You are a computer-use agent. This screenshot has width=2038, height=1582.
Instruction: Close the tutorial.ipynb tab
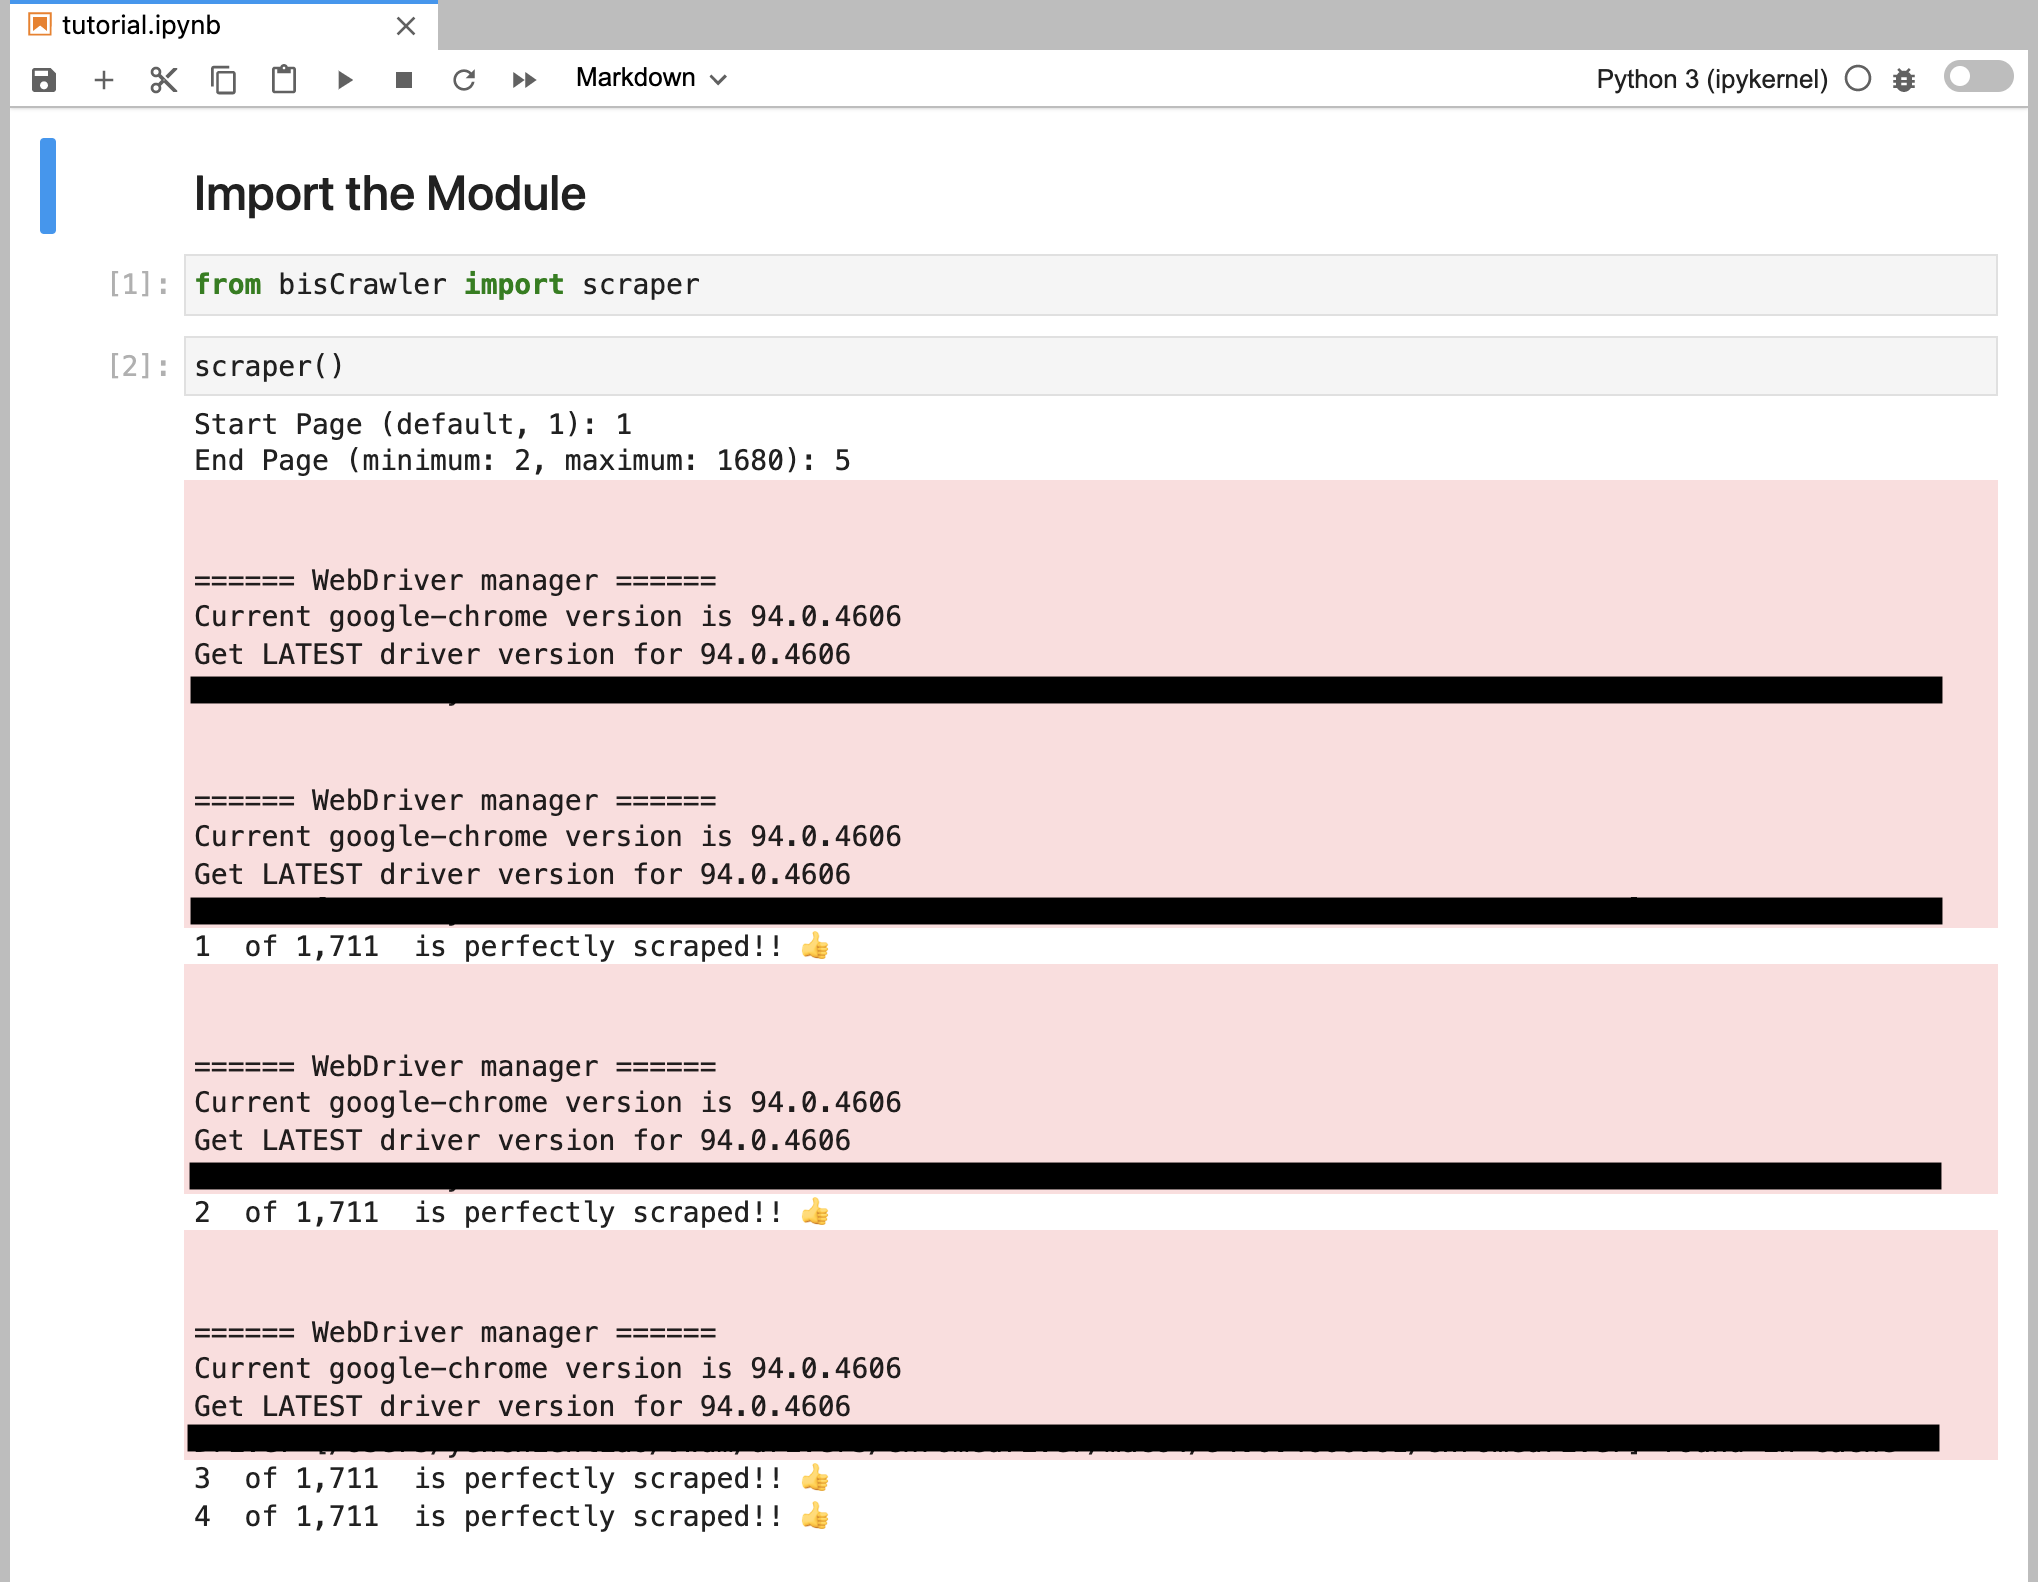click(x=406, y=26)
